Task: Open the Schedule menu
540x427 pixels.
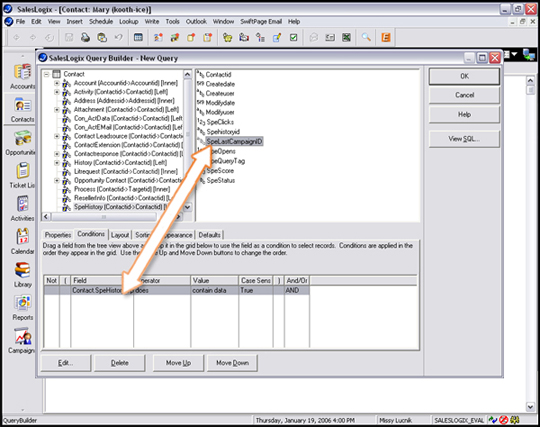Action: click(x=101, y=21)
